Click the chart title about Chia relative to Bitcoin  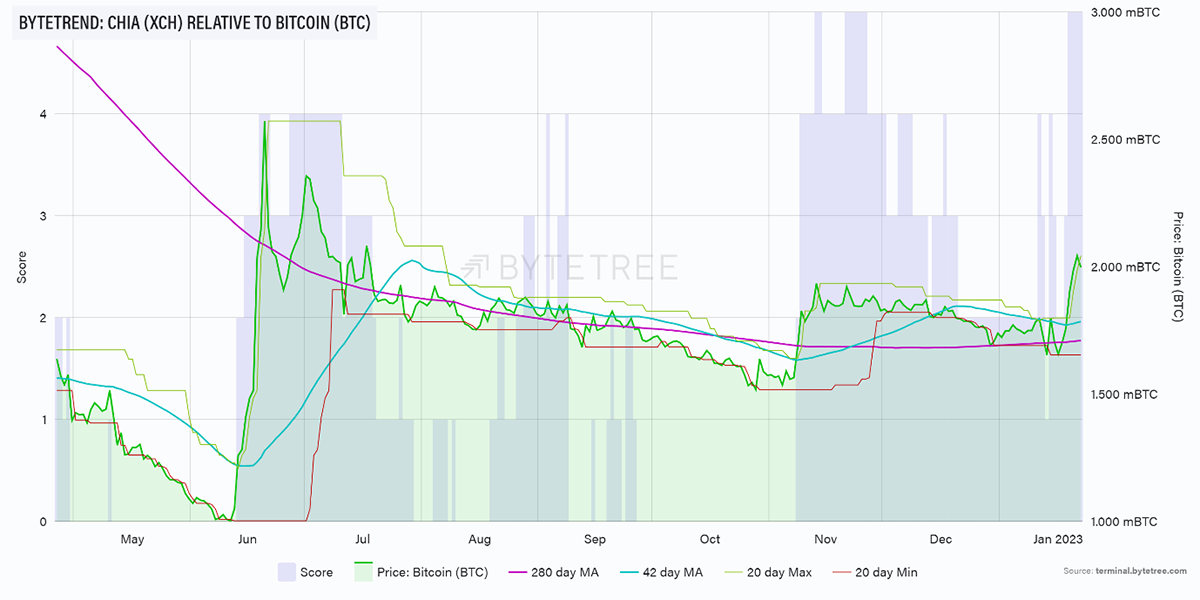[195, 22]
